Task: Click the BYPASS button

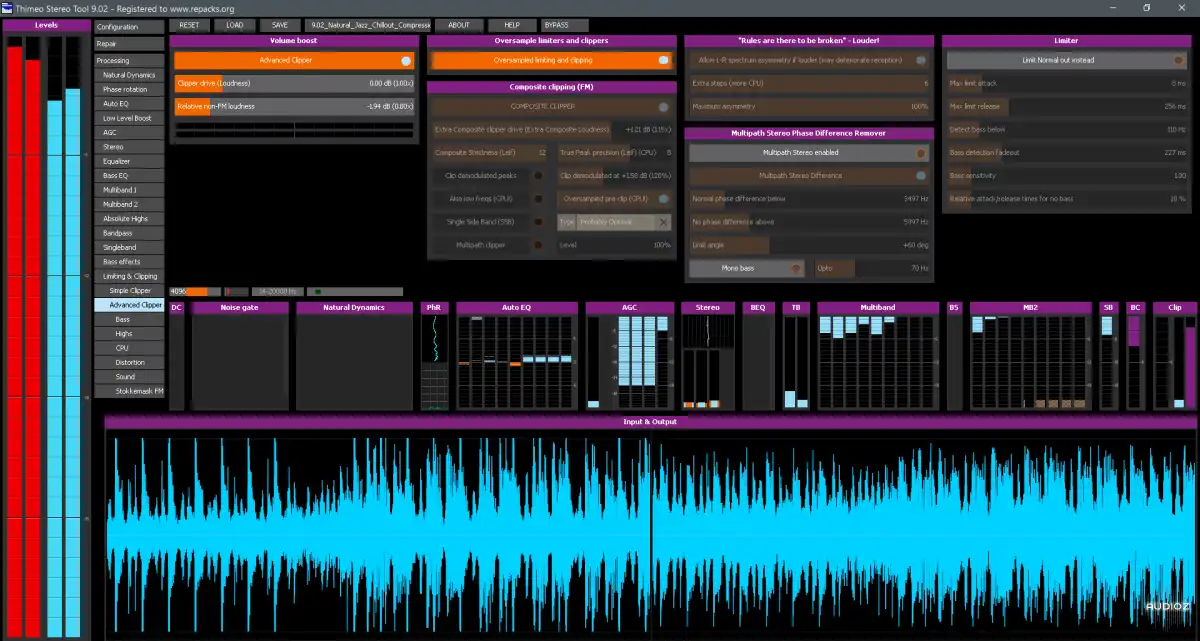Action: [564, 25]
